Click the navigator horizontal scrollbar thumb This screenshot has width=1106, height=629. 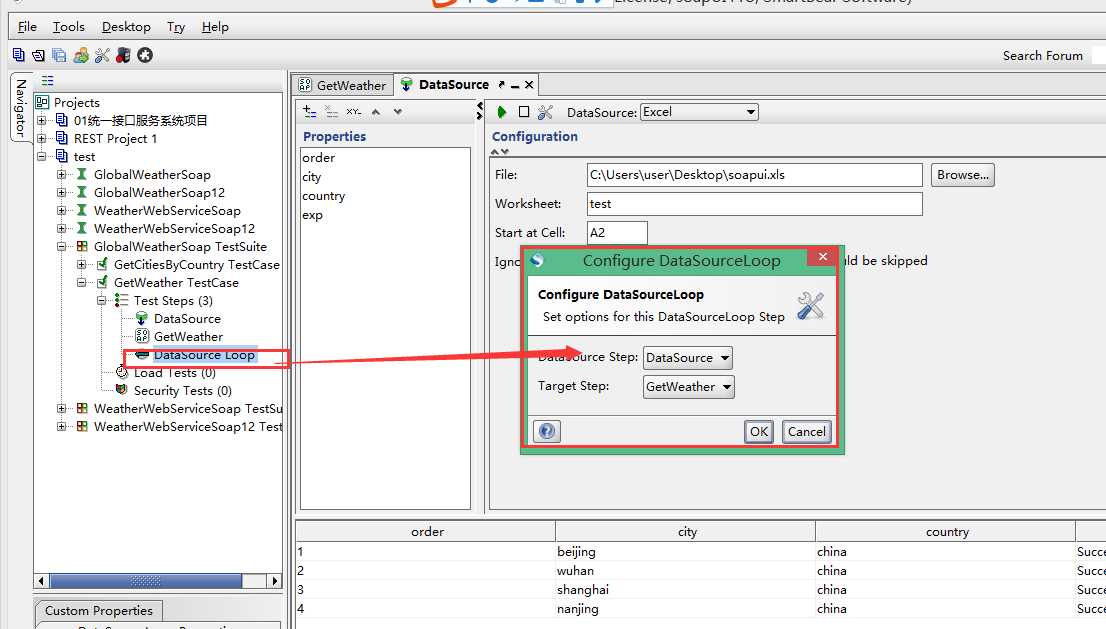pos(146,581)
